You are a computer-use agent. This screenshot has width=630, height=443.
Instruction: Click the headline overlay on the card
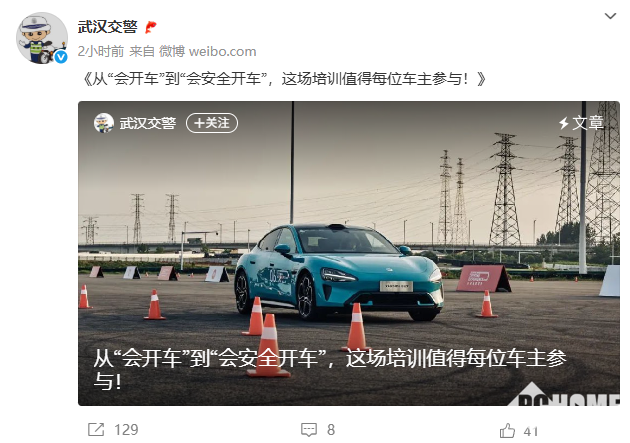point(330,370)
